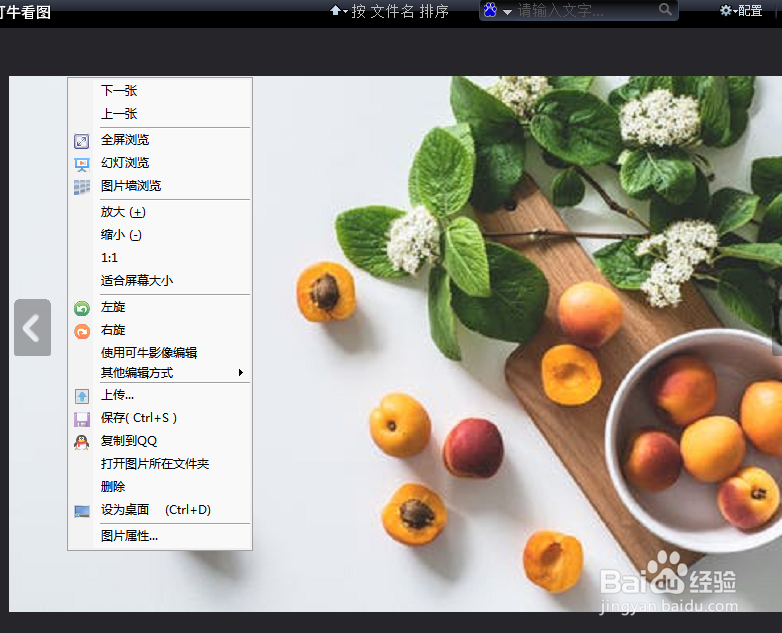This screenshot has width=782, height=633.
Task: Choose 适合屏幕大小 menu item
Action: pos(160,281)
